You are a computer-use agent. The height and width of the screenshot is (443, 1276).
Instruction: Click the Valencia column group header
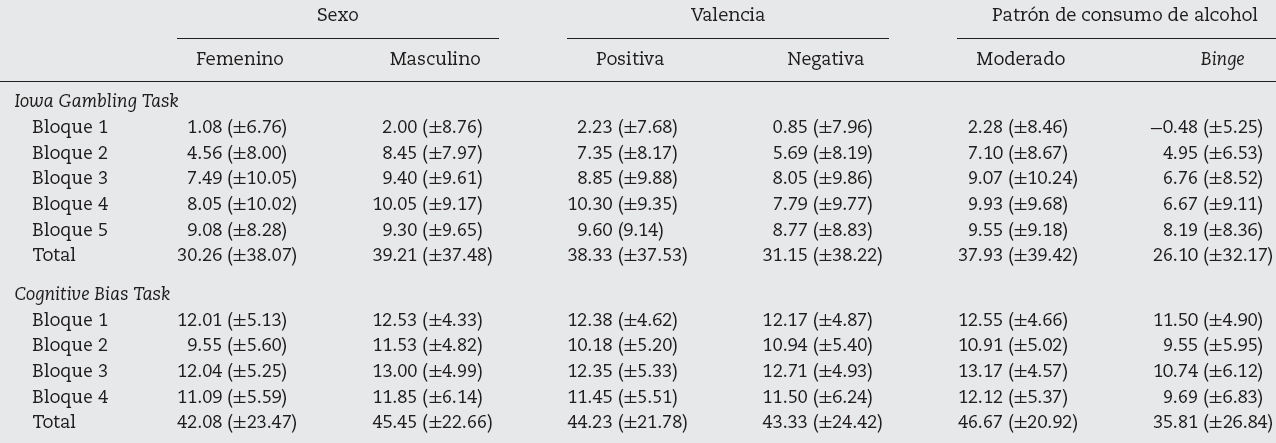coord(727,15)
